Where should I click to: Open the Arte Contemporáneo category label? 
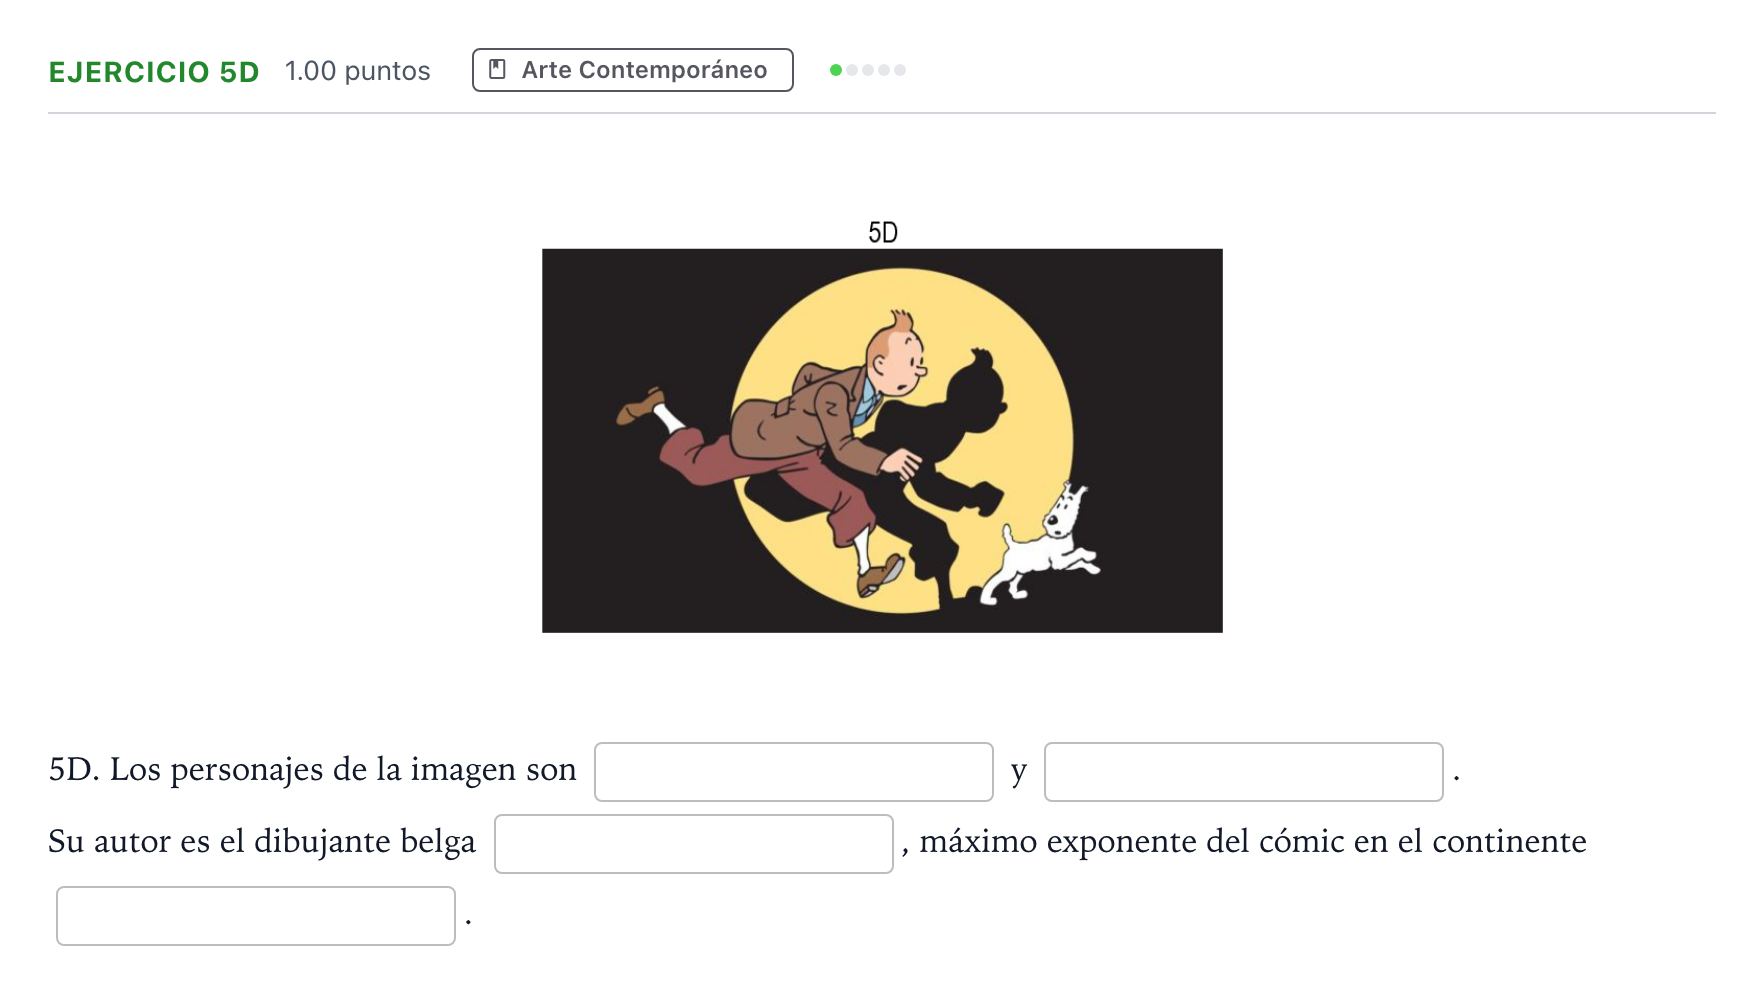[x=633, y=70]
